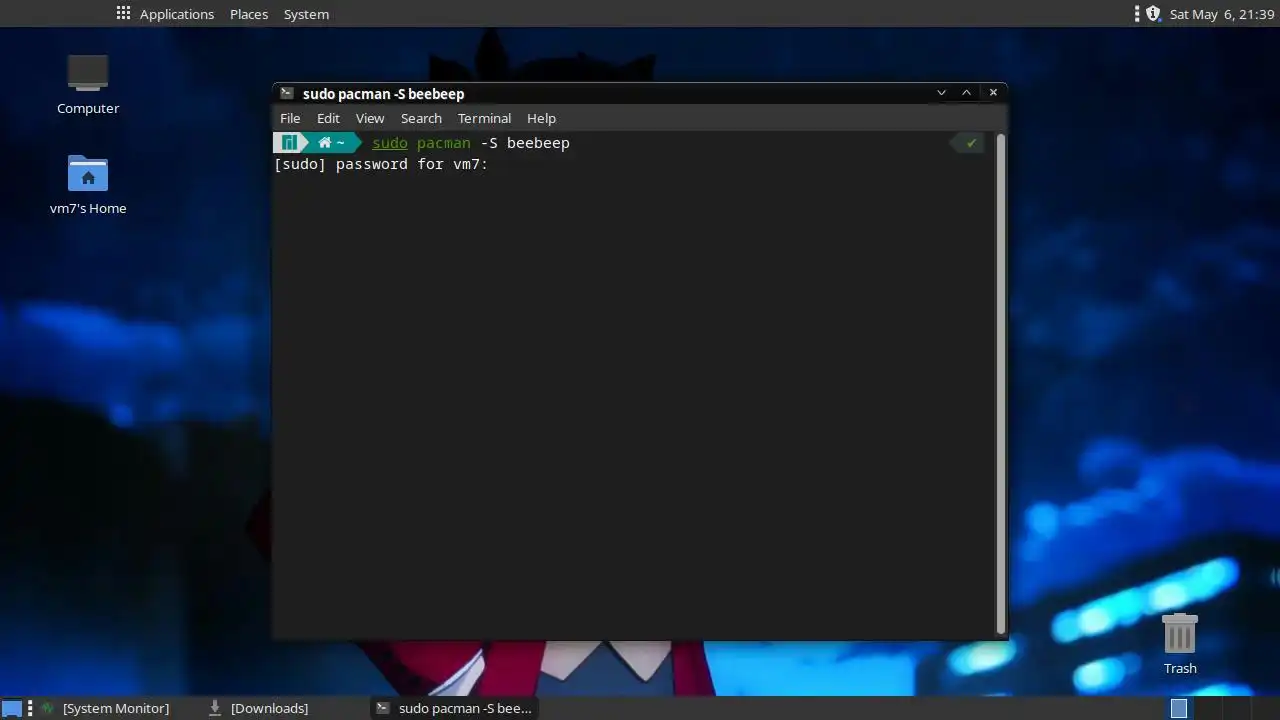Click the home segment of the shell prompt
The image size is (1280, 720).
(x=331, y=143)
